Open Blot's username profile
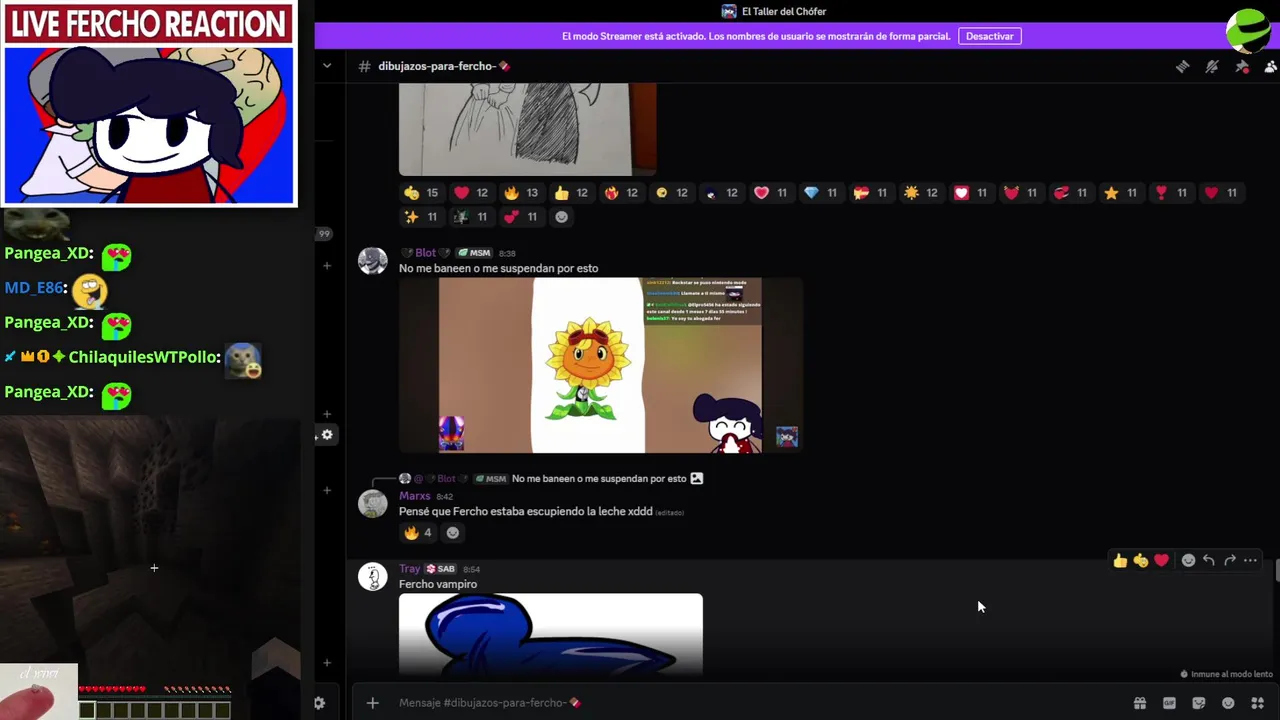 click(x=426, y=253)
